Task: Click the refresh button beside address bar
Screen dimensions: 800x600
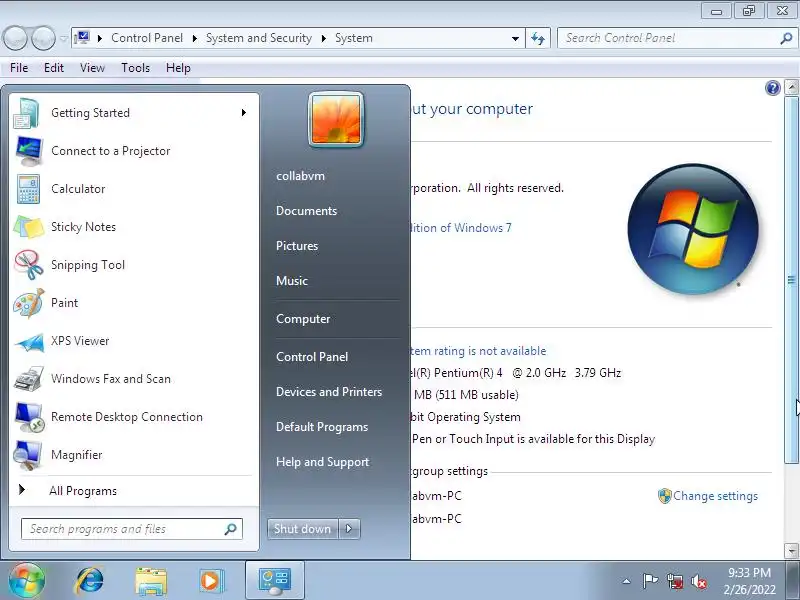Action: [538, 38]
